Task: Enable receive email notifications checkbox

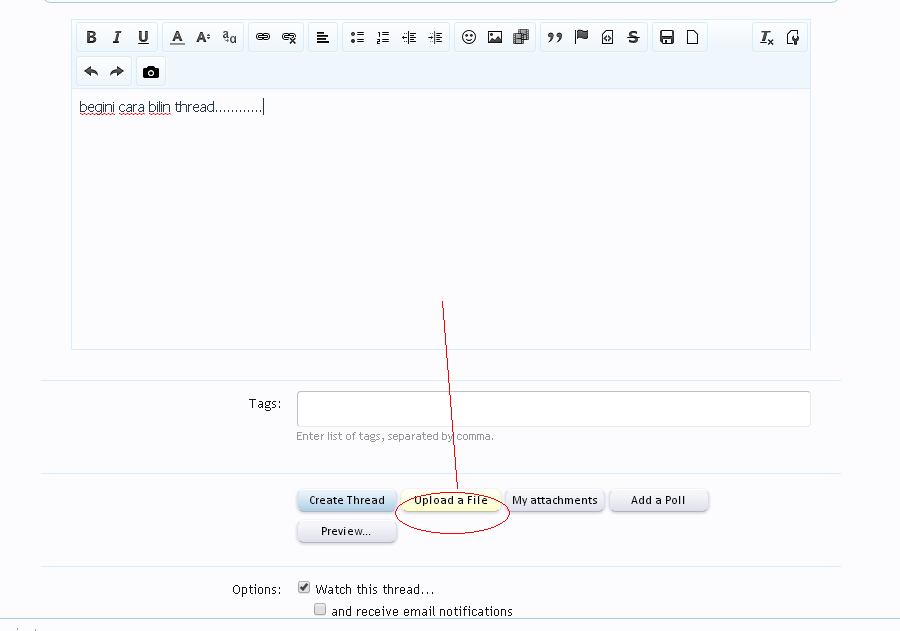Action: pyautogui.click(x=320, y=609)
